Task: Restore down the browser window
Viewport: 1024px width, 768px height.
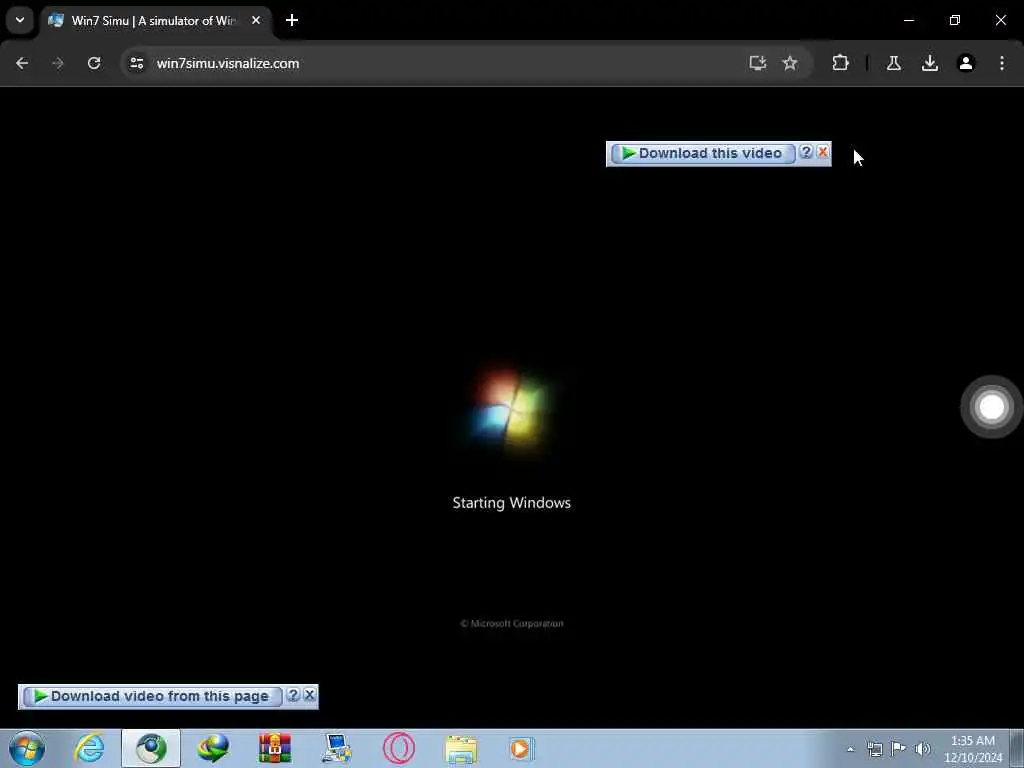Action: coord(955,20)
